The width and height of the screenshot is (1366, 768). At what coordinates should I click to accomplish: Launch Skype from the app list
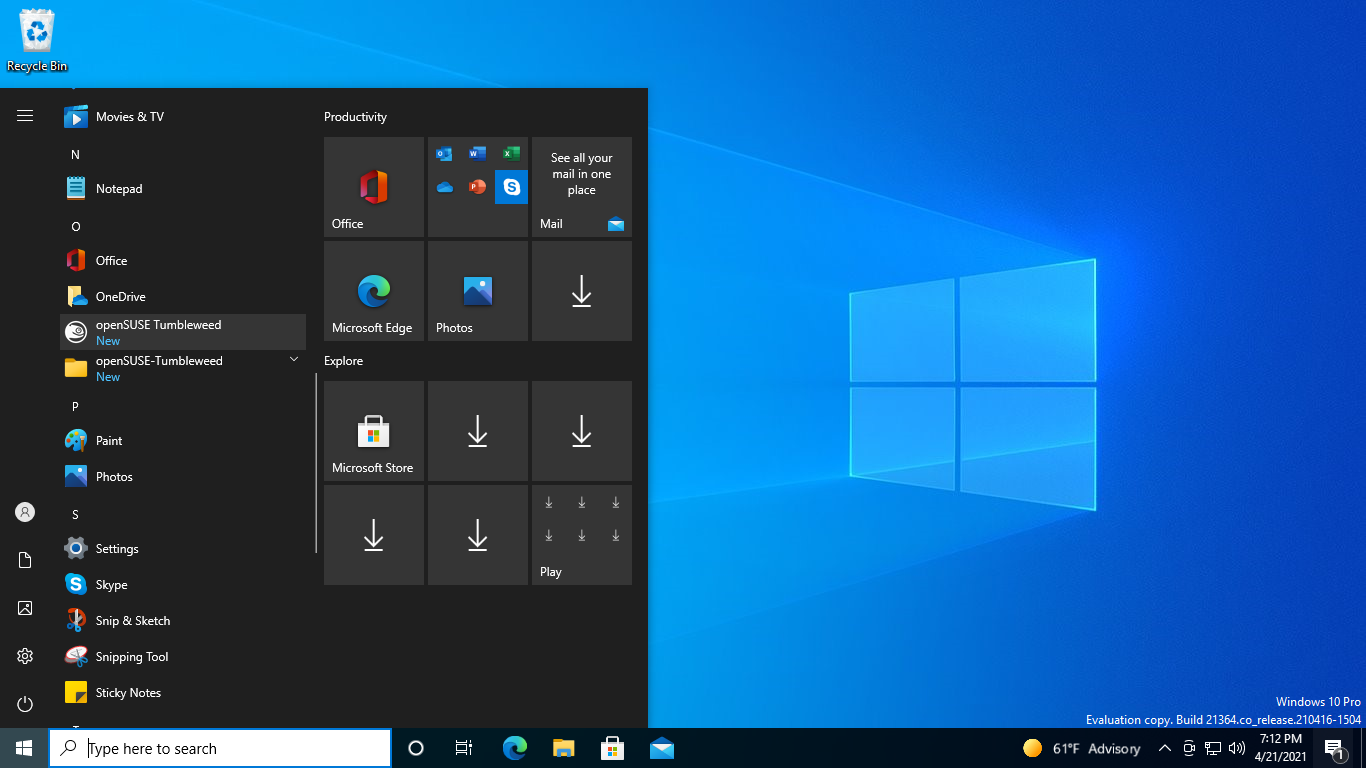pyautogui.click(x=183, y=585)
